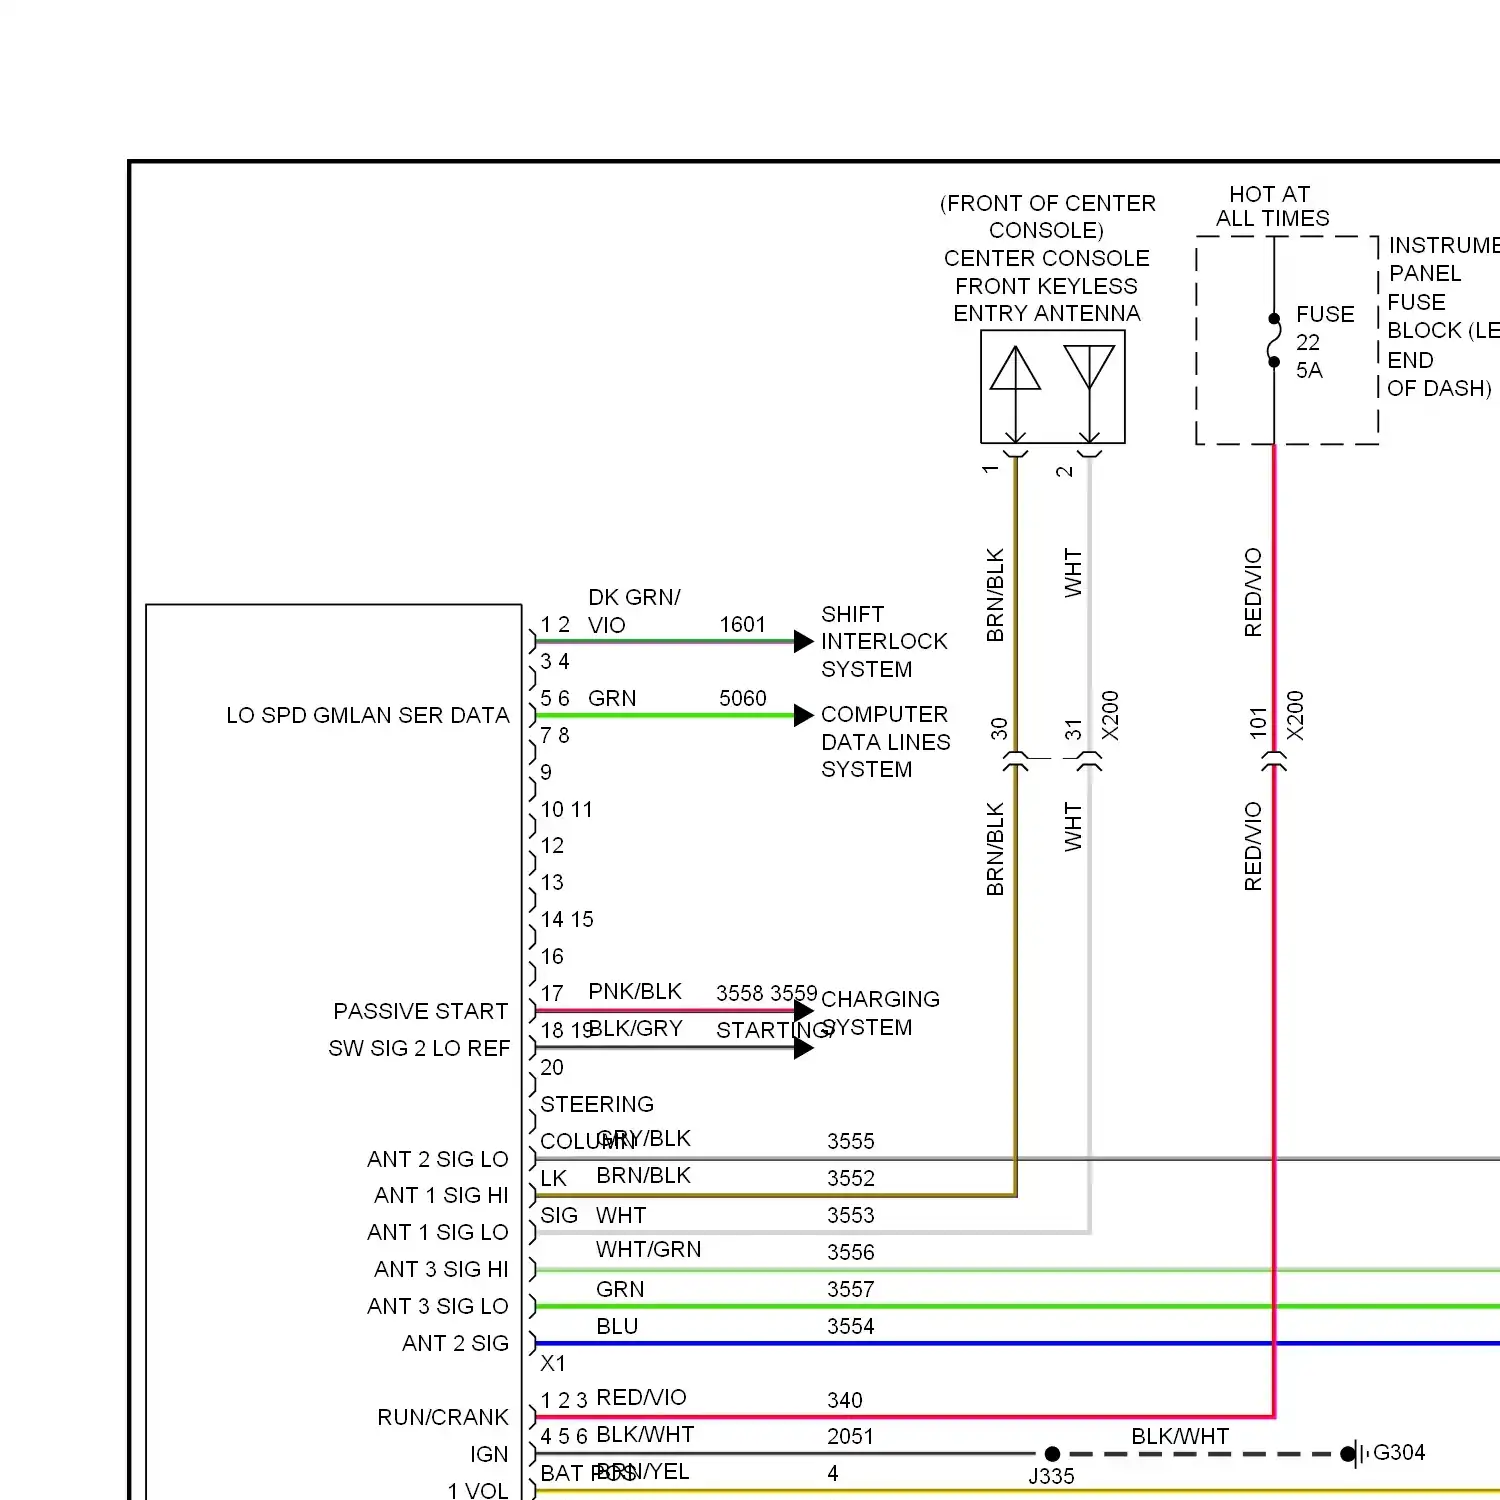This screenshot has height=1500, width=1500.
Task: Click the WHT/GRN wire color label
Action: [x=649, y=1249]
